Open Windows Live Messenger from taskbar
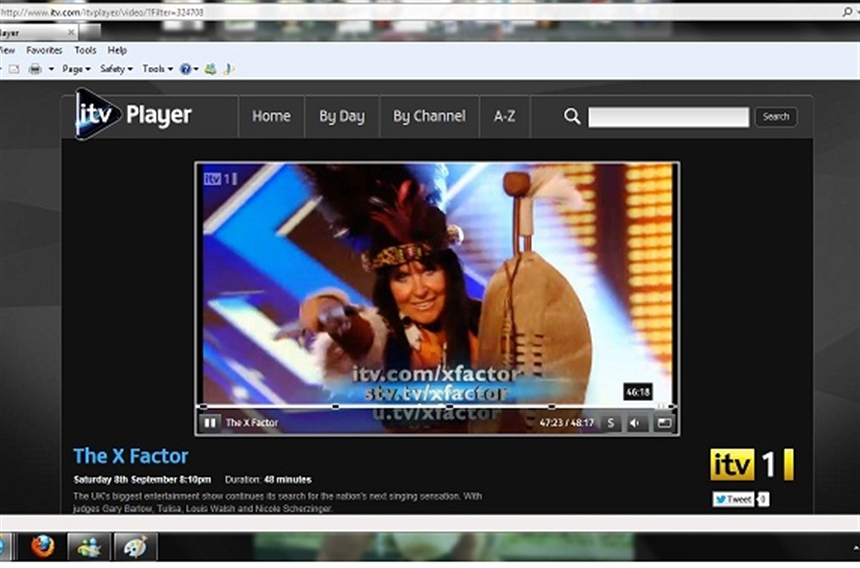 coord(89,547)
